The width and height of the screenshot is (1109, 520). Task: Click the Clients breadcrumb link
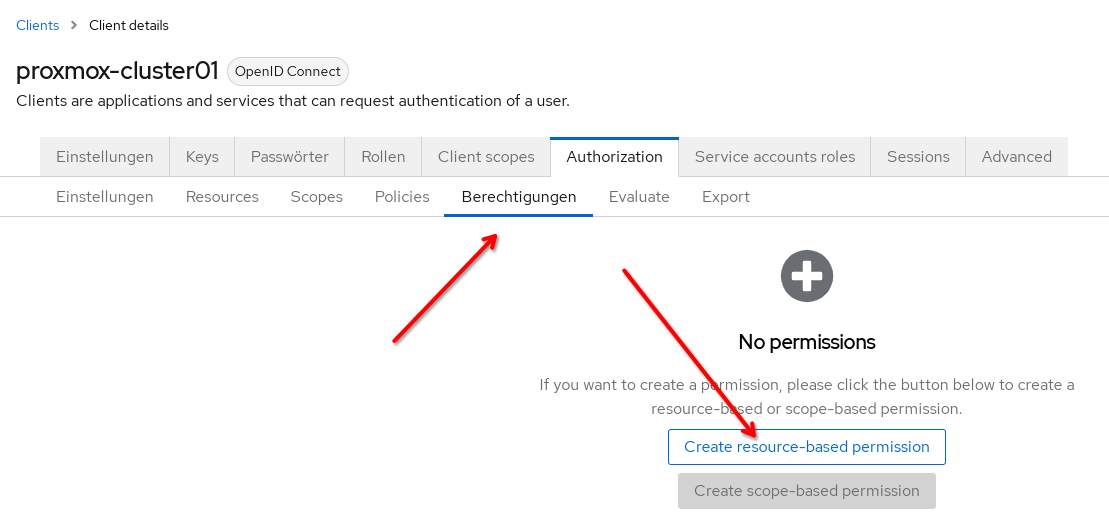[x=38, y=25]
